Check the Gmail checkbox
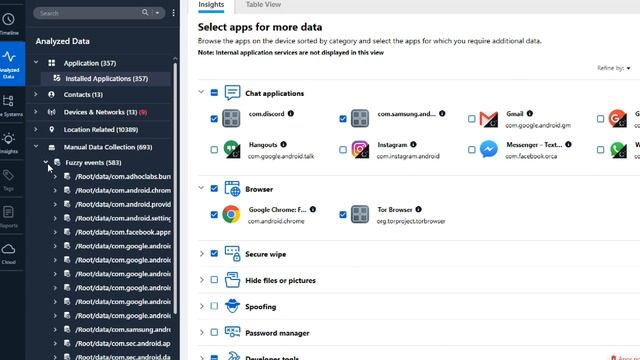This screenshot has height=360, width=640. coord(471,119)
